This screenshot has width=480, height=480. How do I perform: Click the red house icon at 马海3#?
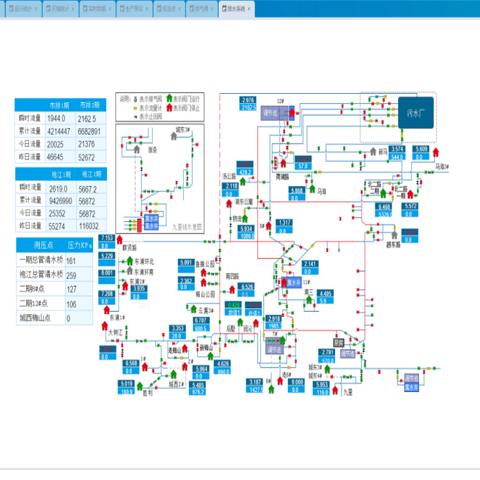(436, 152)
